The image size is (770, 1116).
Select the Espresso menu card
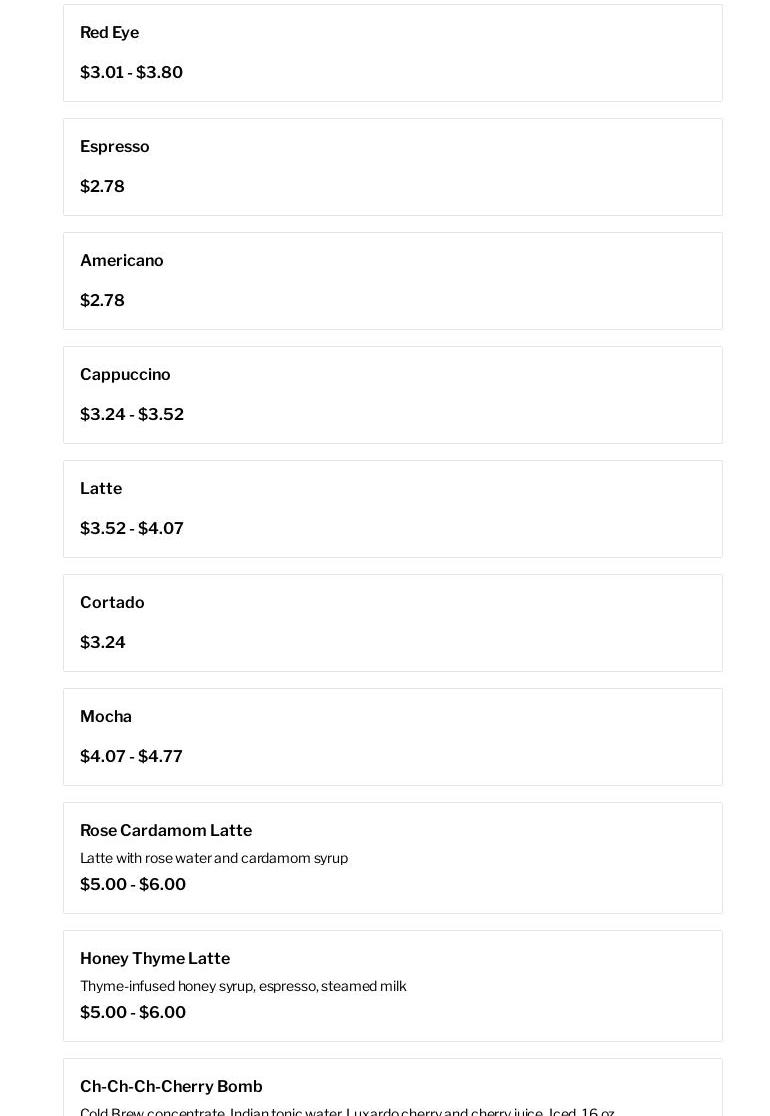(x=392, y=167)
